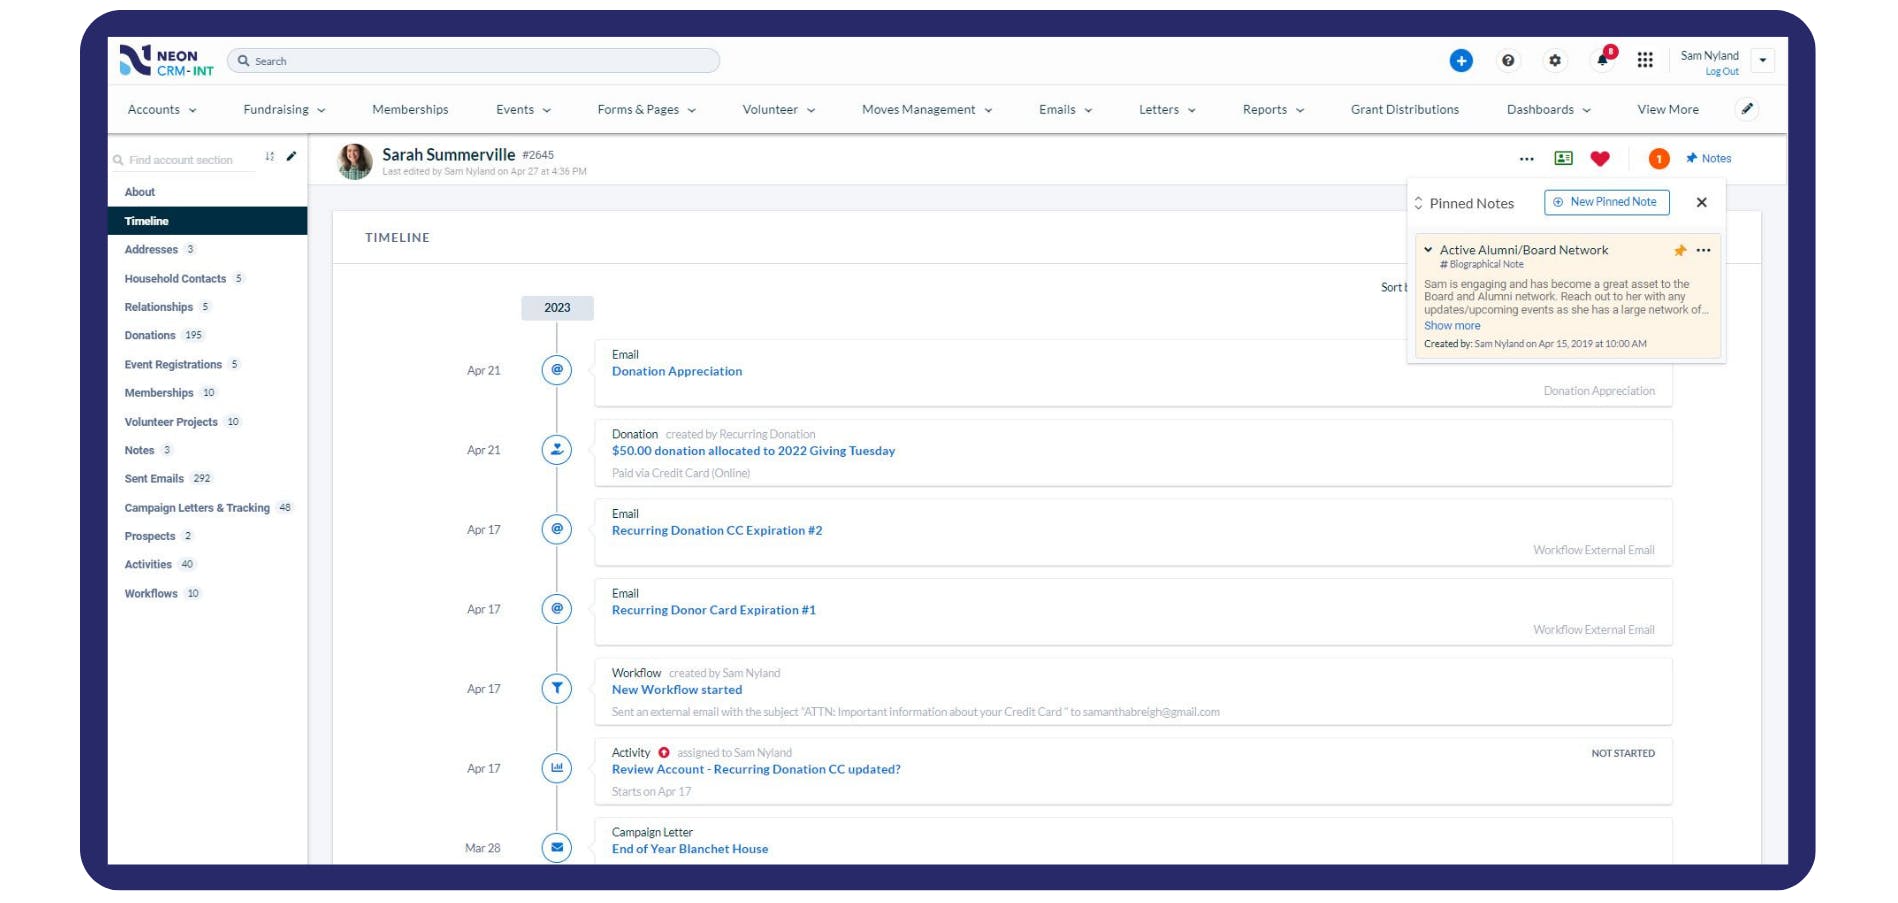Select Memberships in the navigation bar
The height and width of the screenshot is (903, 1898).
410,109
